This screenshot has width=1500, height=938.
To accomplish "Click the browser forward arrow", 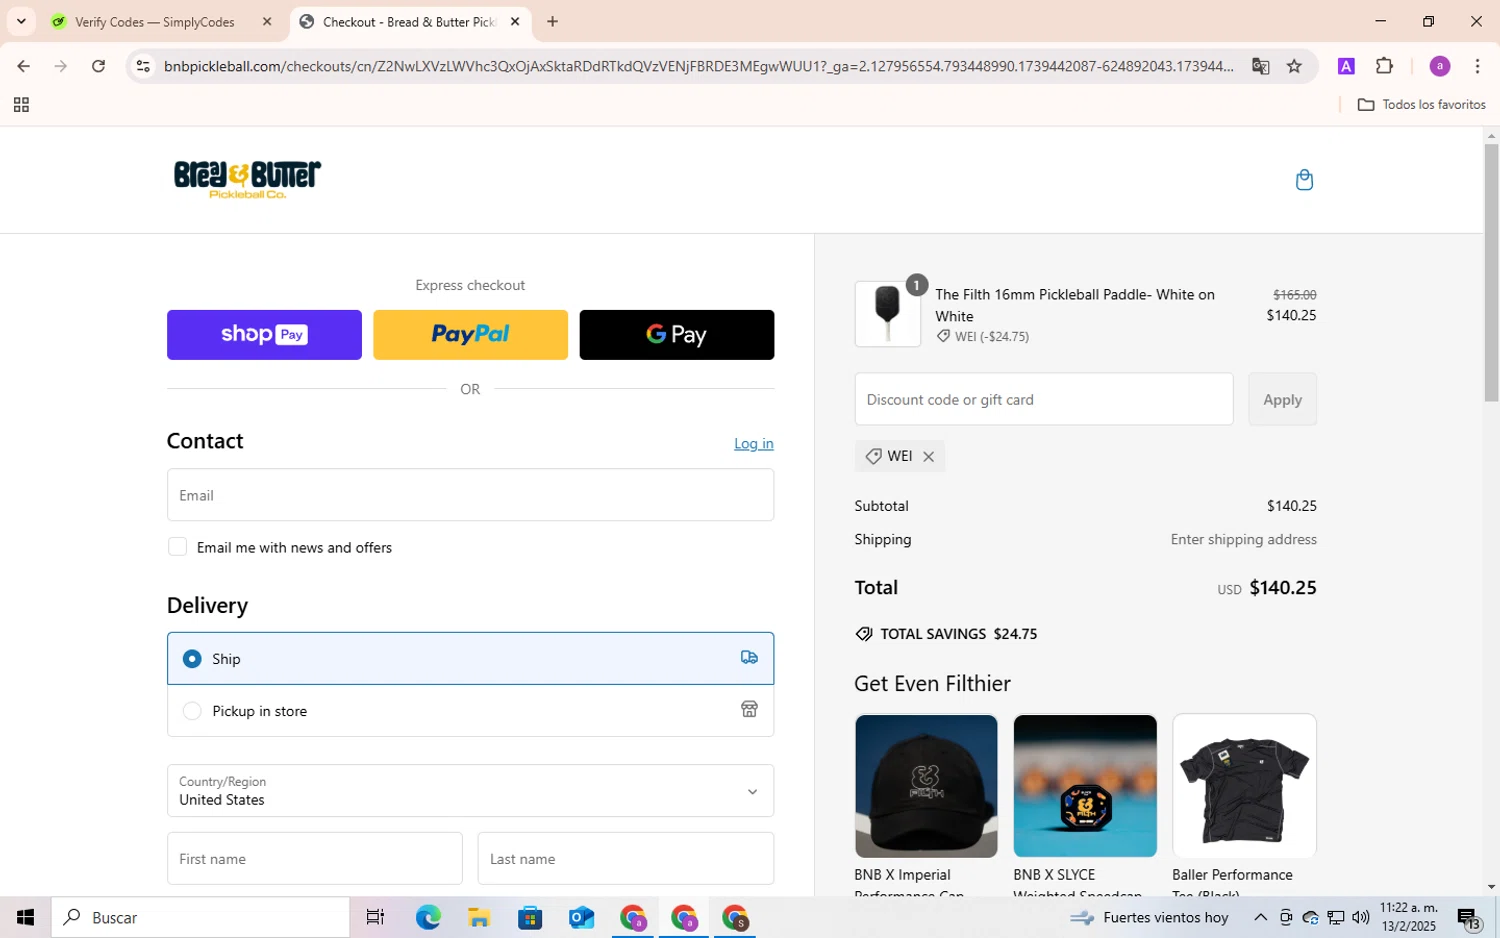I will [x=61, y=66].
